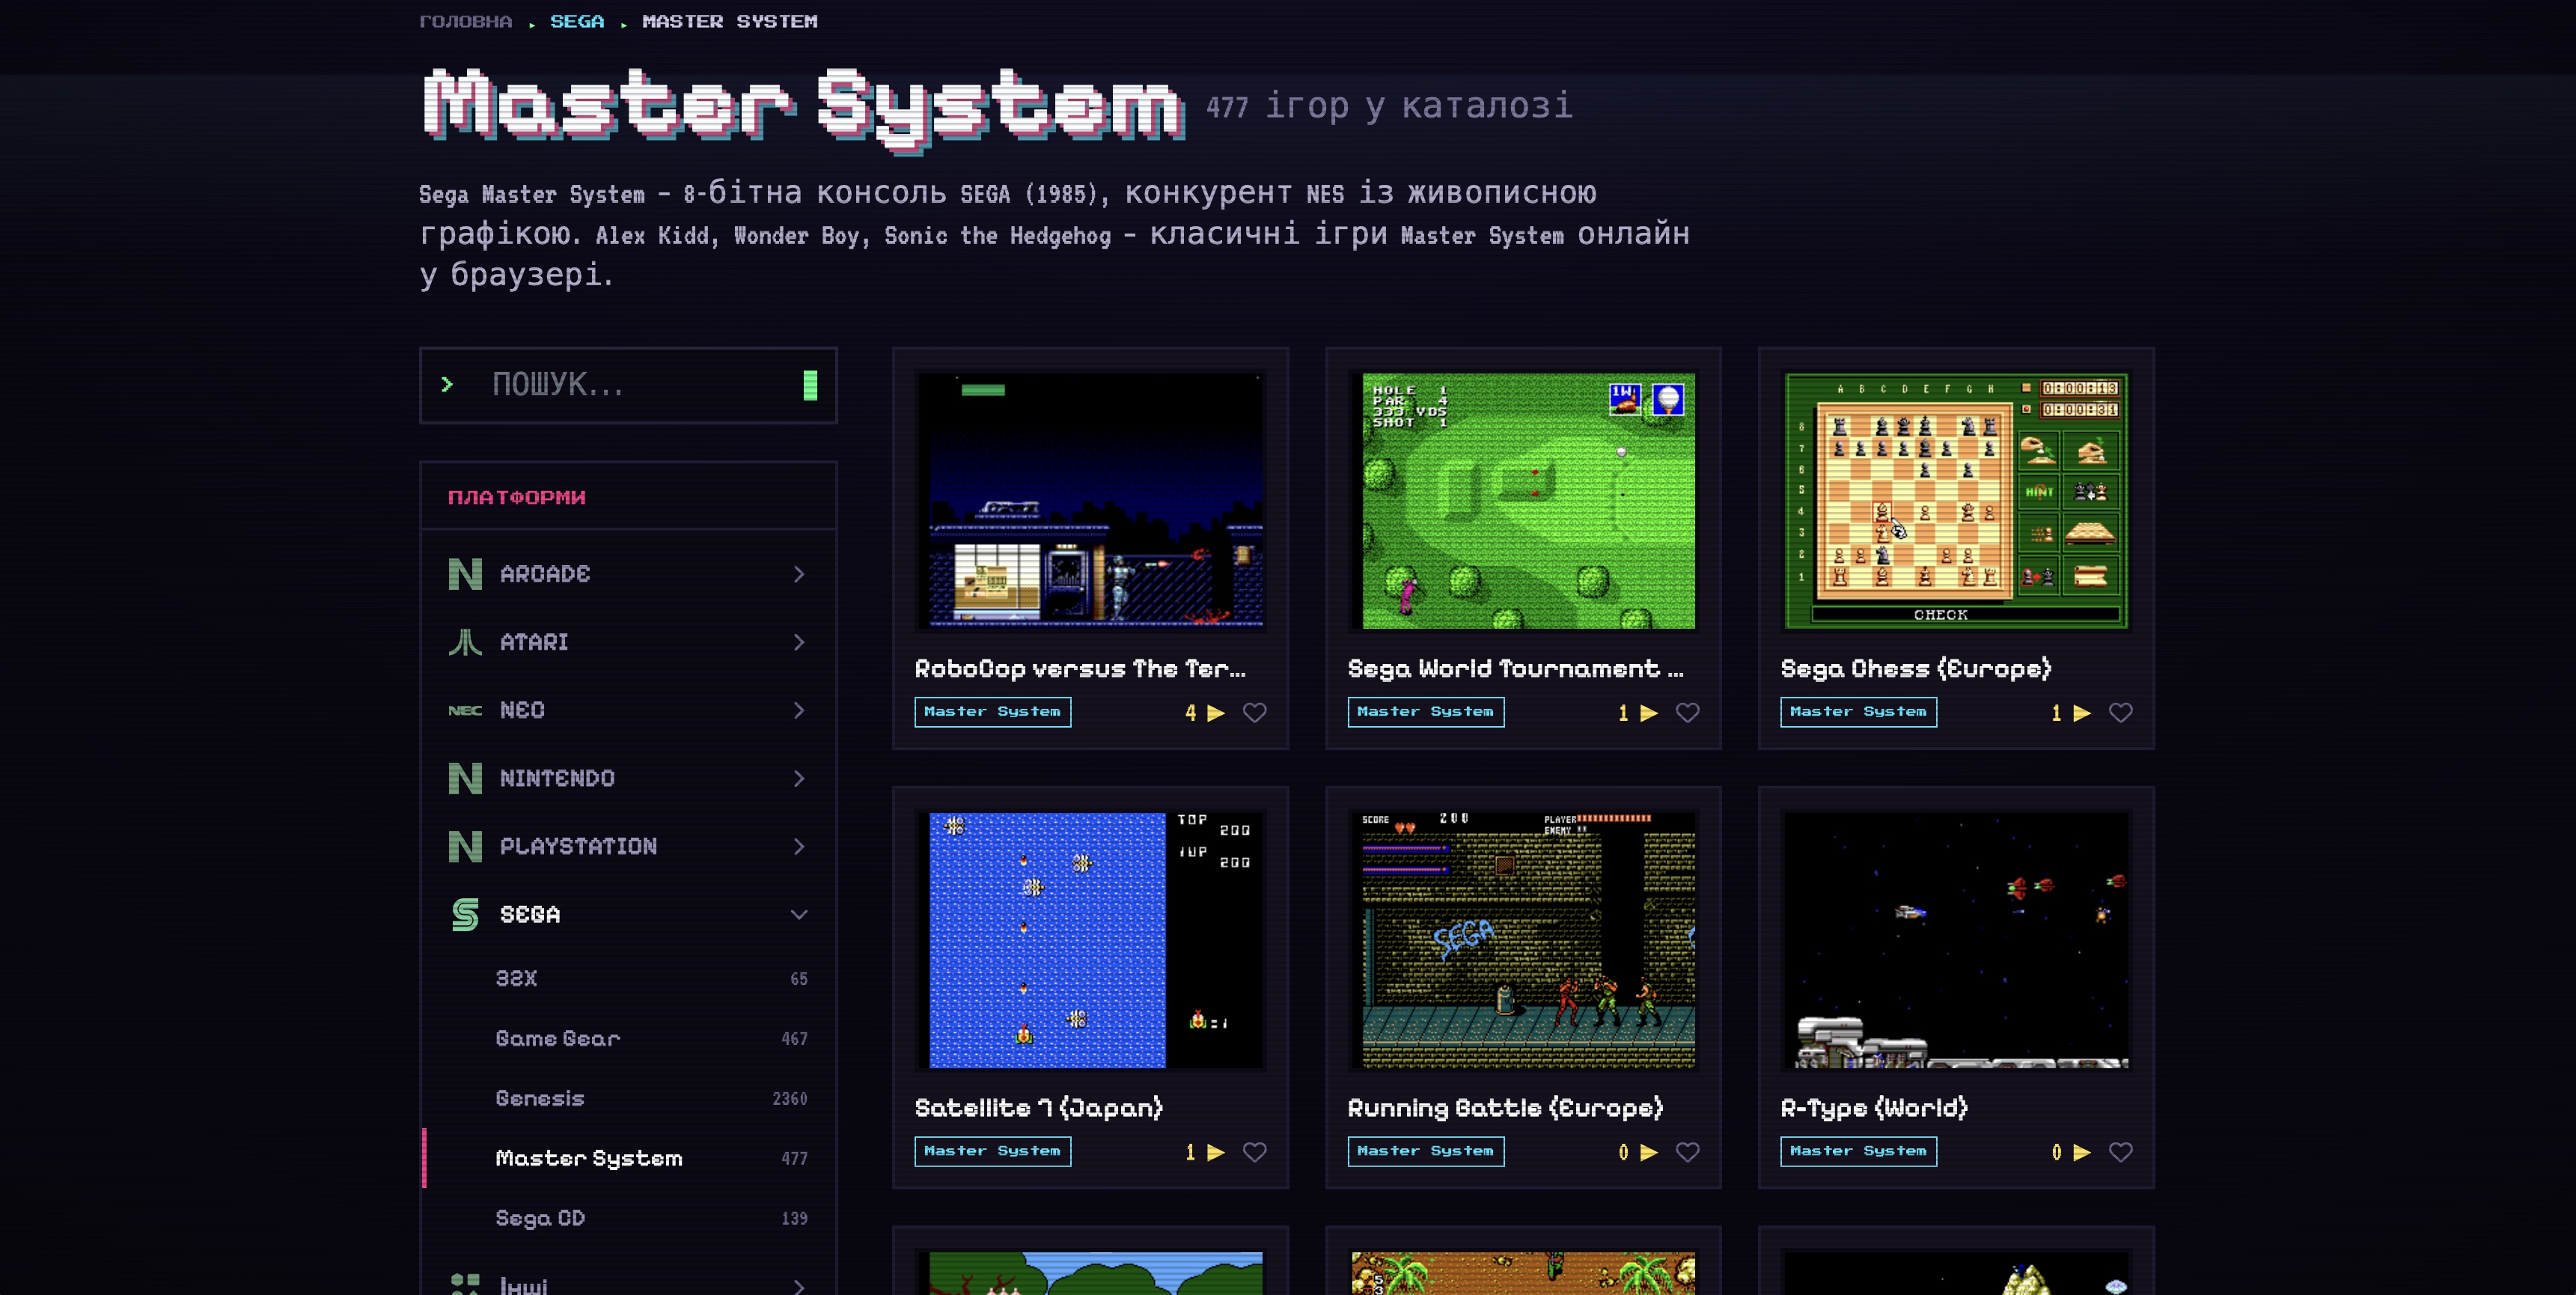Viewport: 2576px width, 1295px height.
Task: Open the Running Battle (Europe) title link
Action: click(1505, 1107)
